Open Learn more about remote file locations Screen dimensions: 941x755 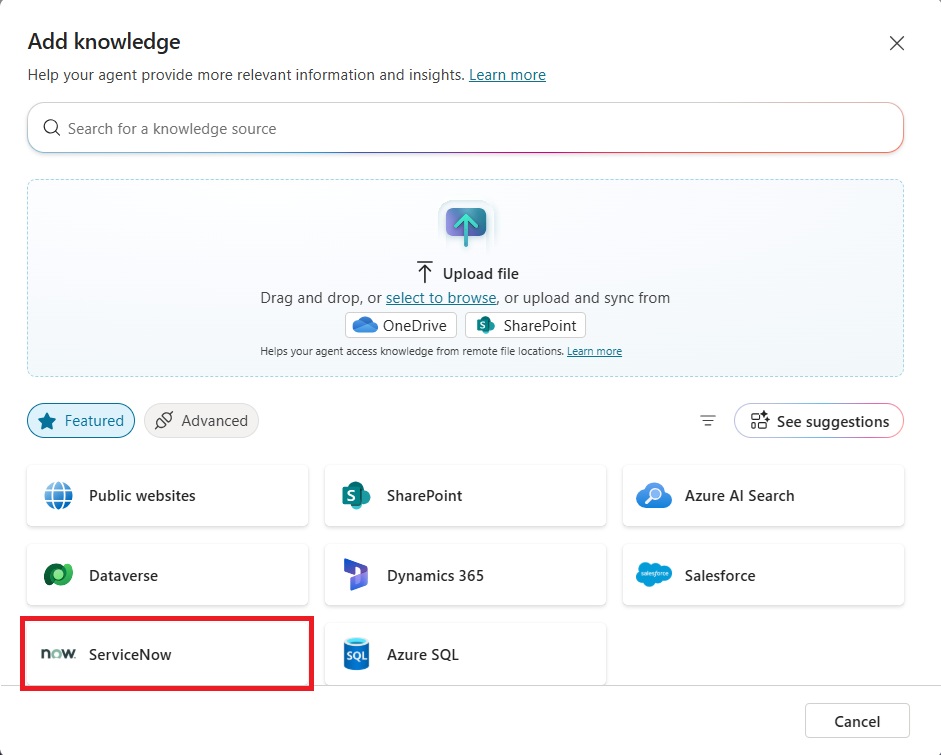click(594, 351)
